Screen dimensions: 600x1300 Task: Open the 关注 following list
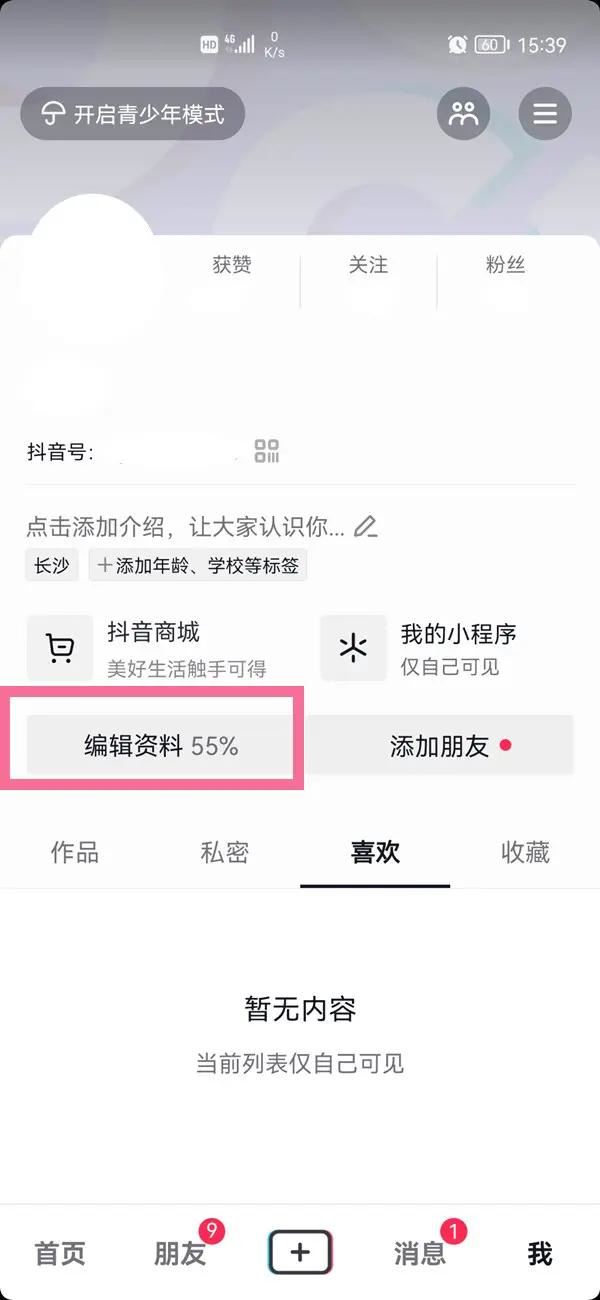point(368,265)
